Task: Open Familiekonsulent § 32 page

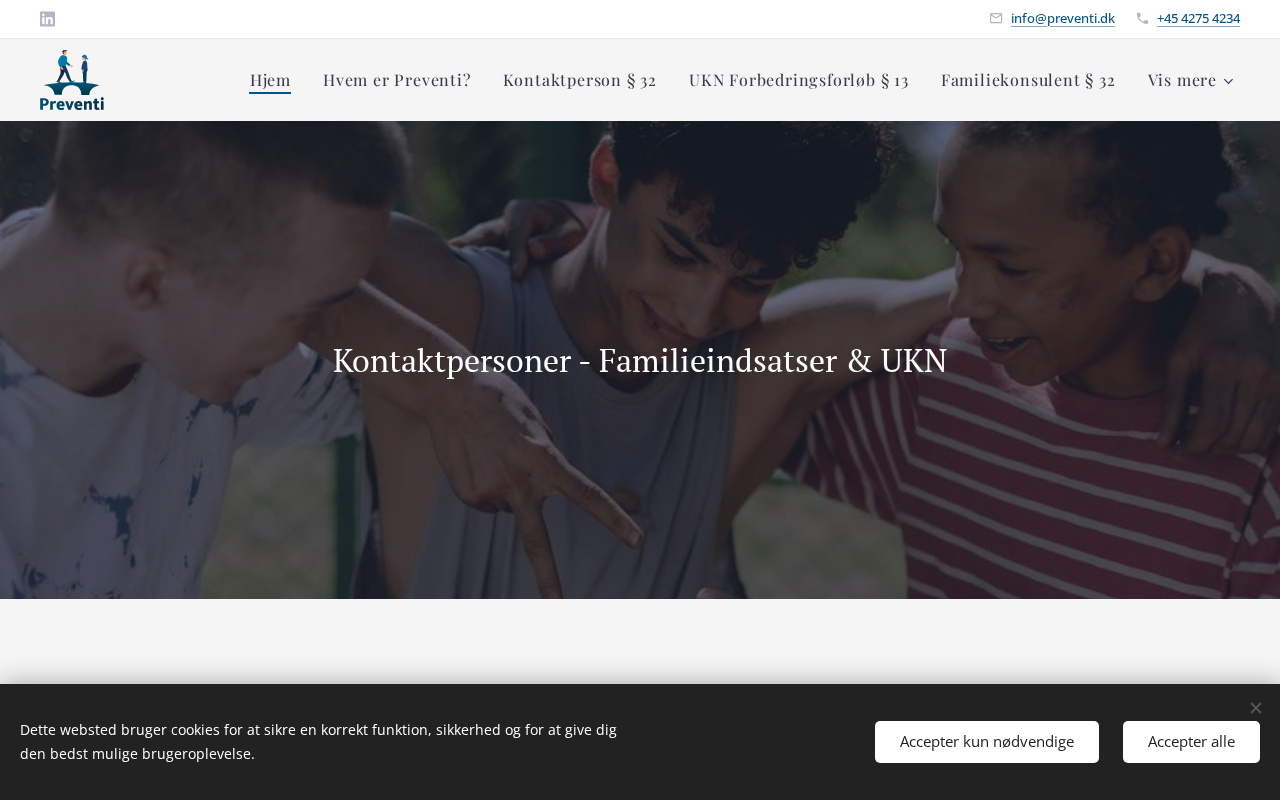Action: tap(1028, 80)
